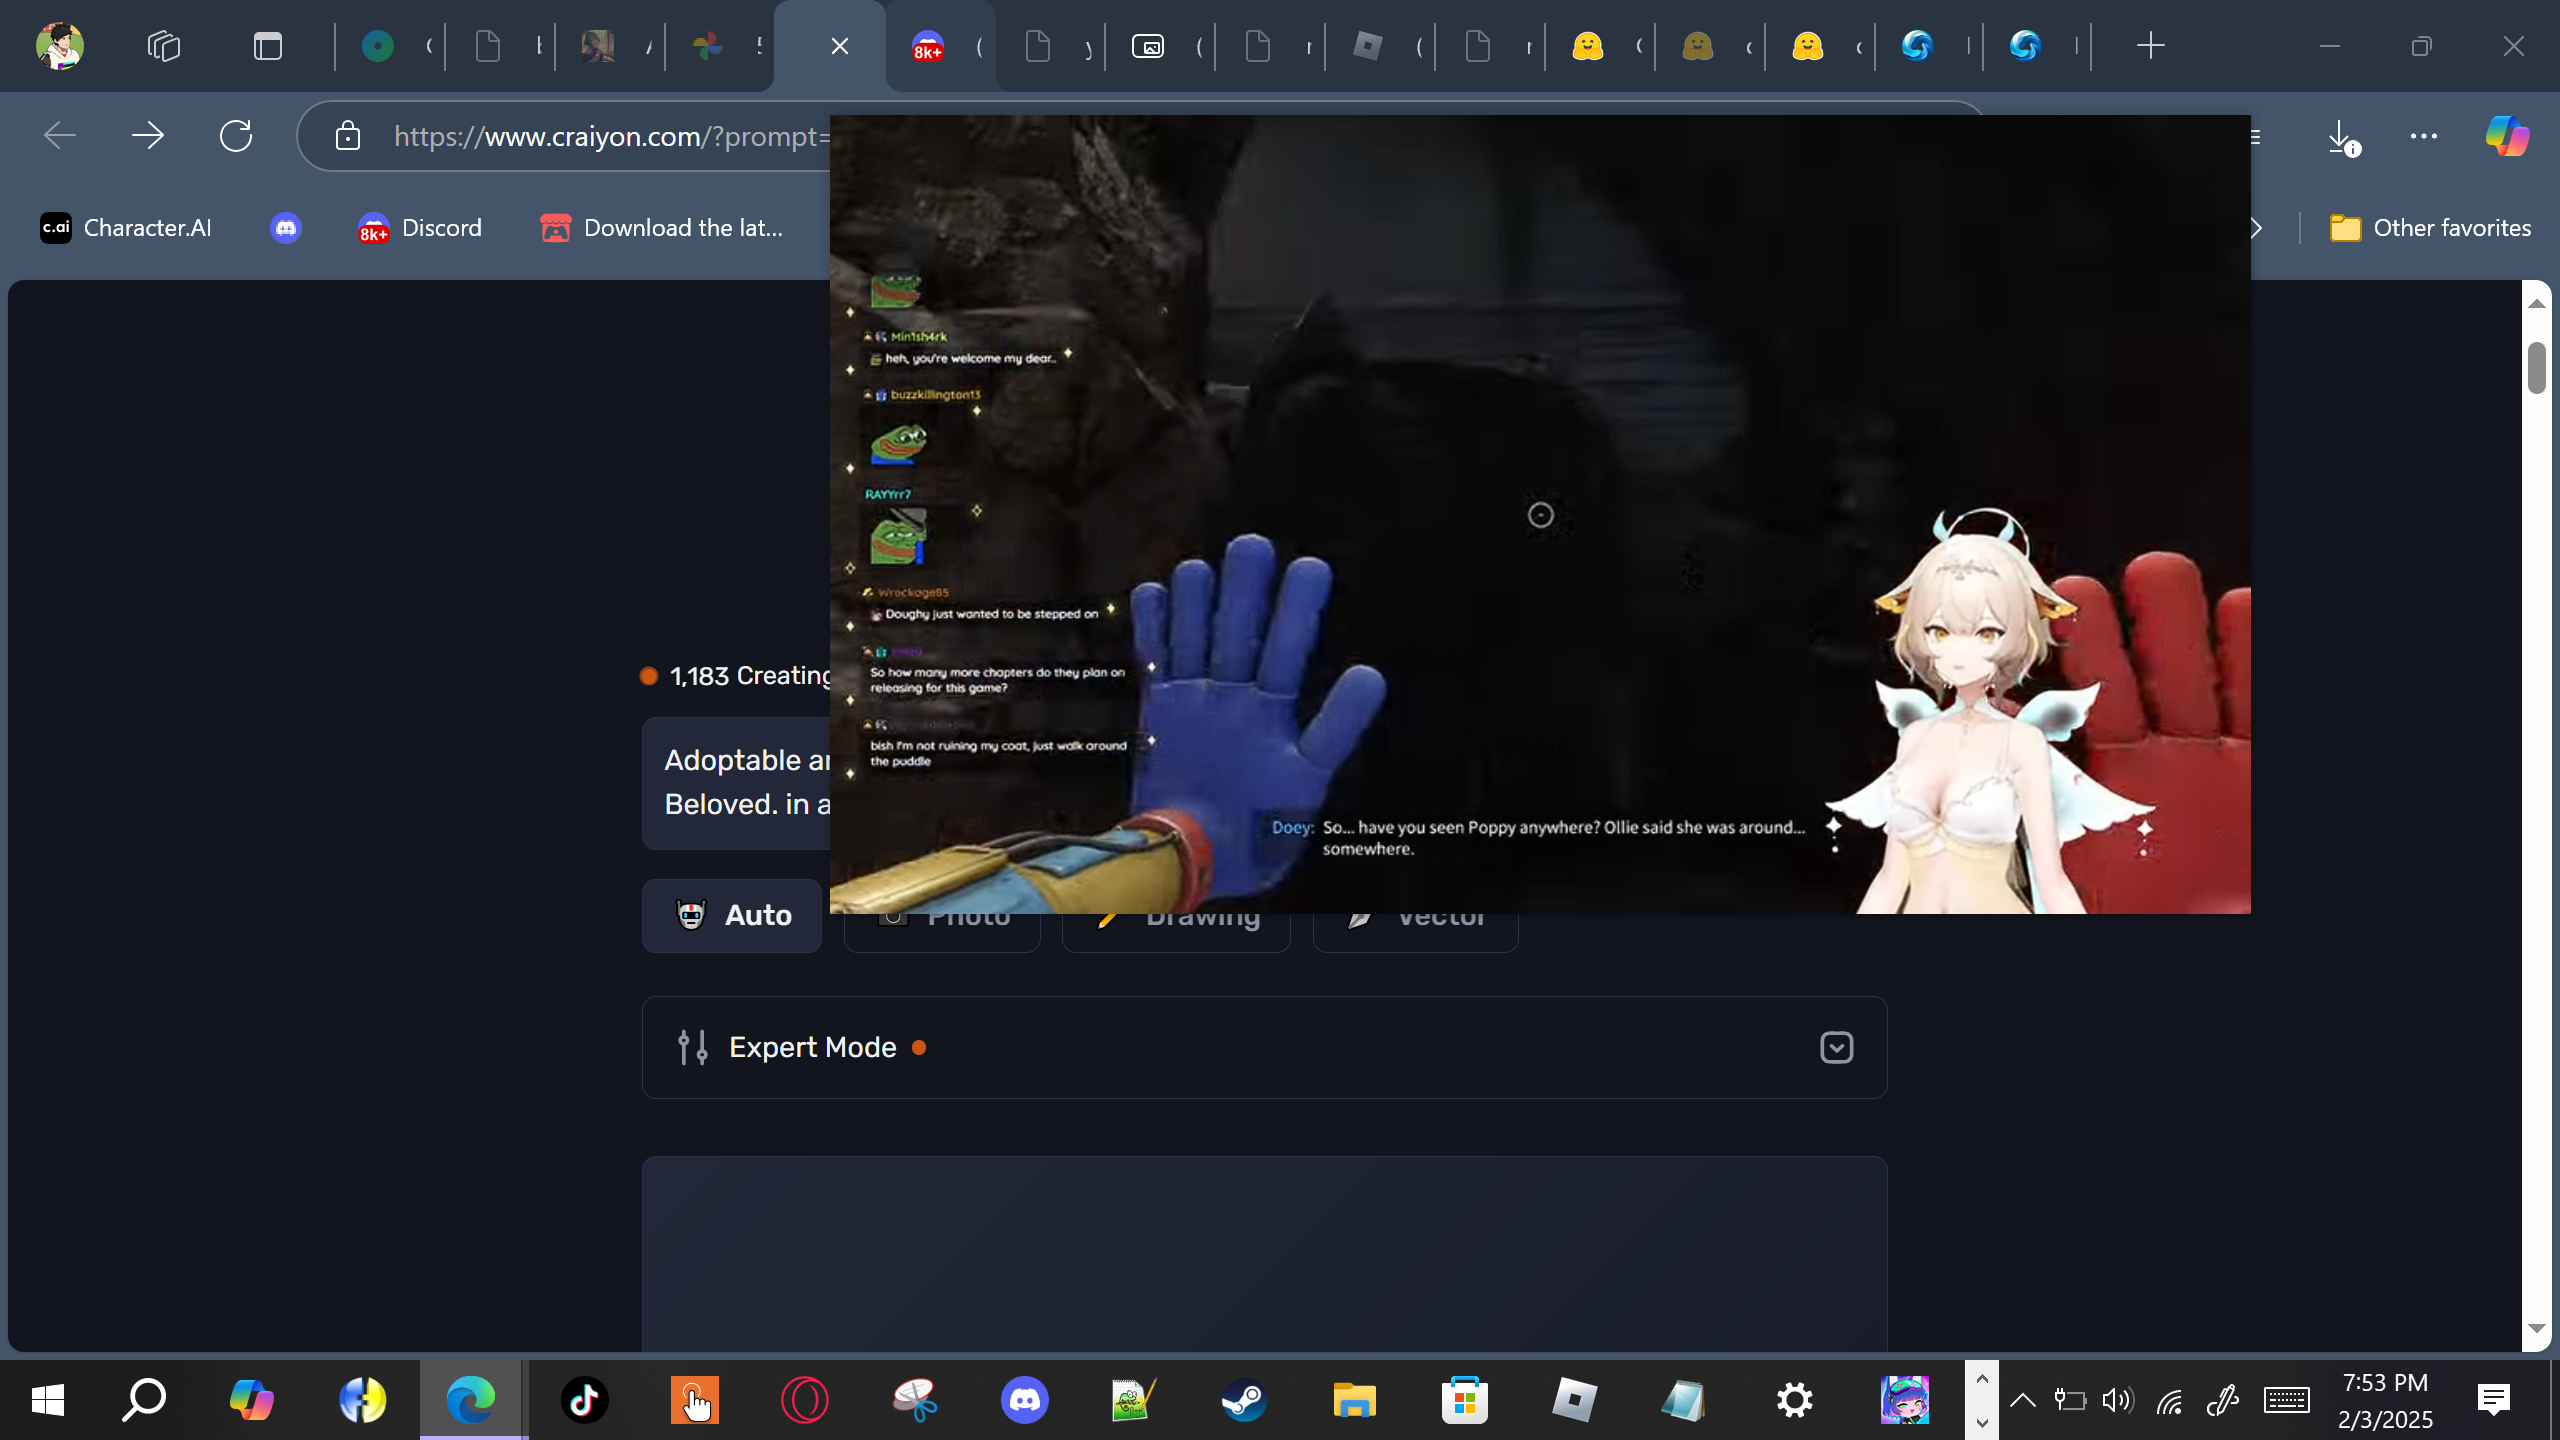2560x1440 pixels.
Task: Open Windows taskbar Search
Action: coord(144,1400)
